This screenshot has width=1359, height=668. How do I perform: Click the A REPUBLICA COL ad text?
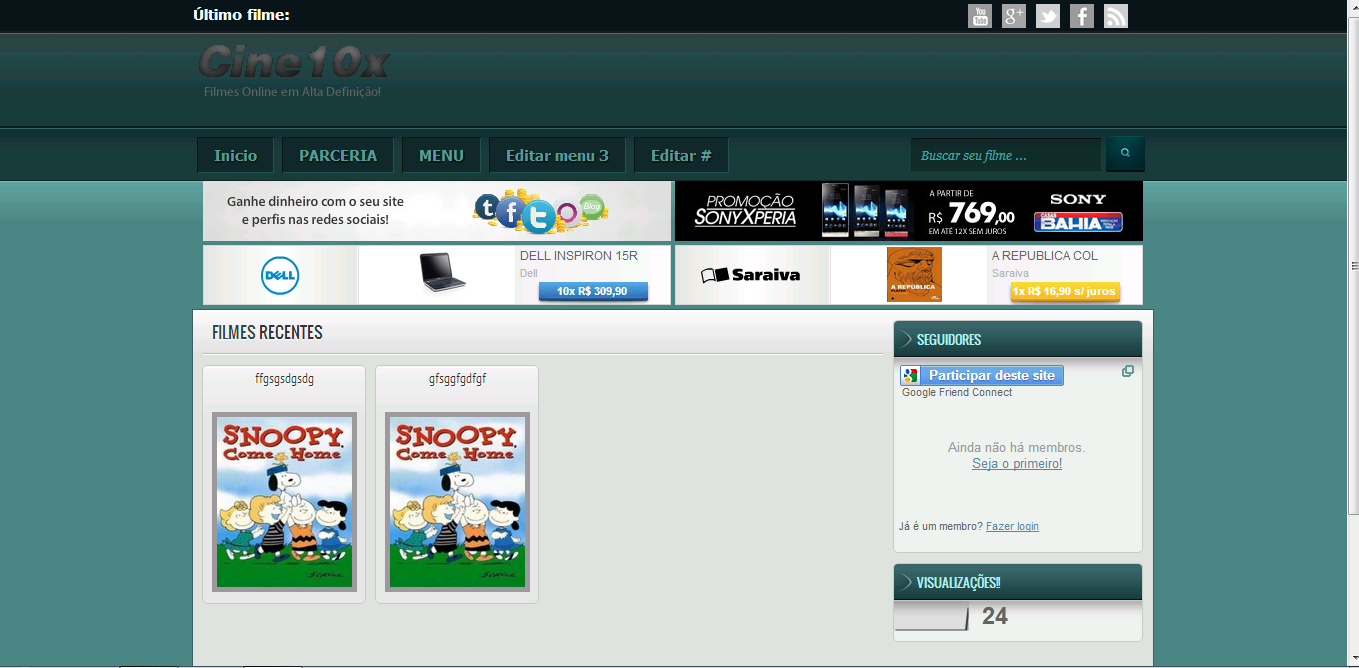click(x=1045, y=256)
